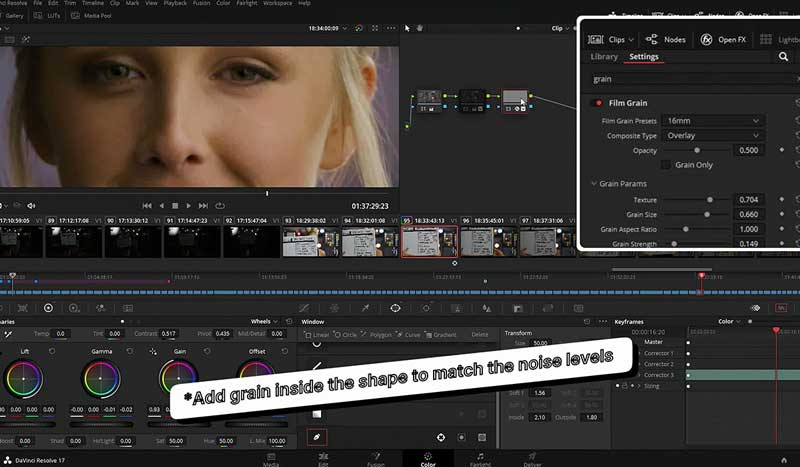Toggle loop playback
Image resolution: width=800 pixels, height=467 pixels.
(220, 206)
